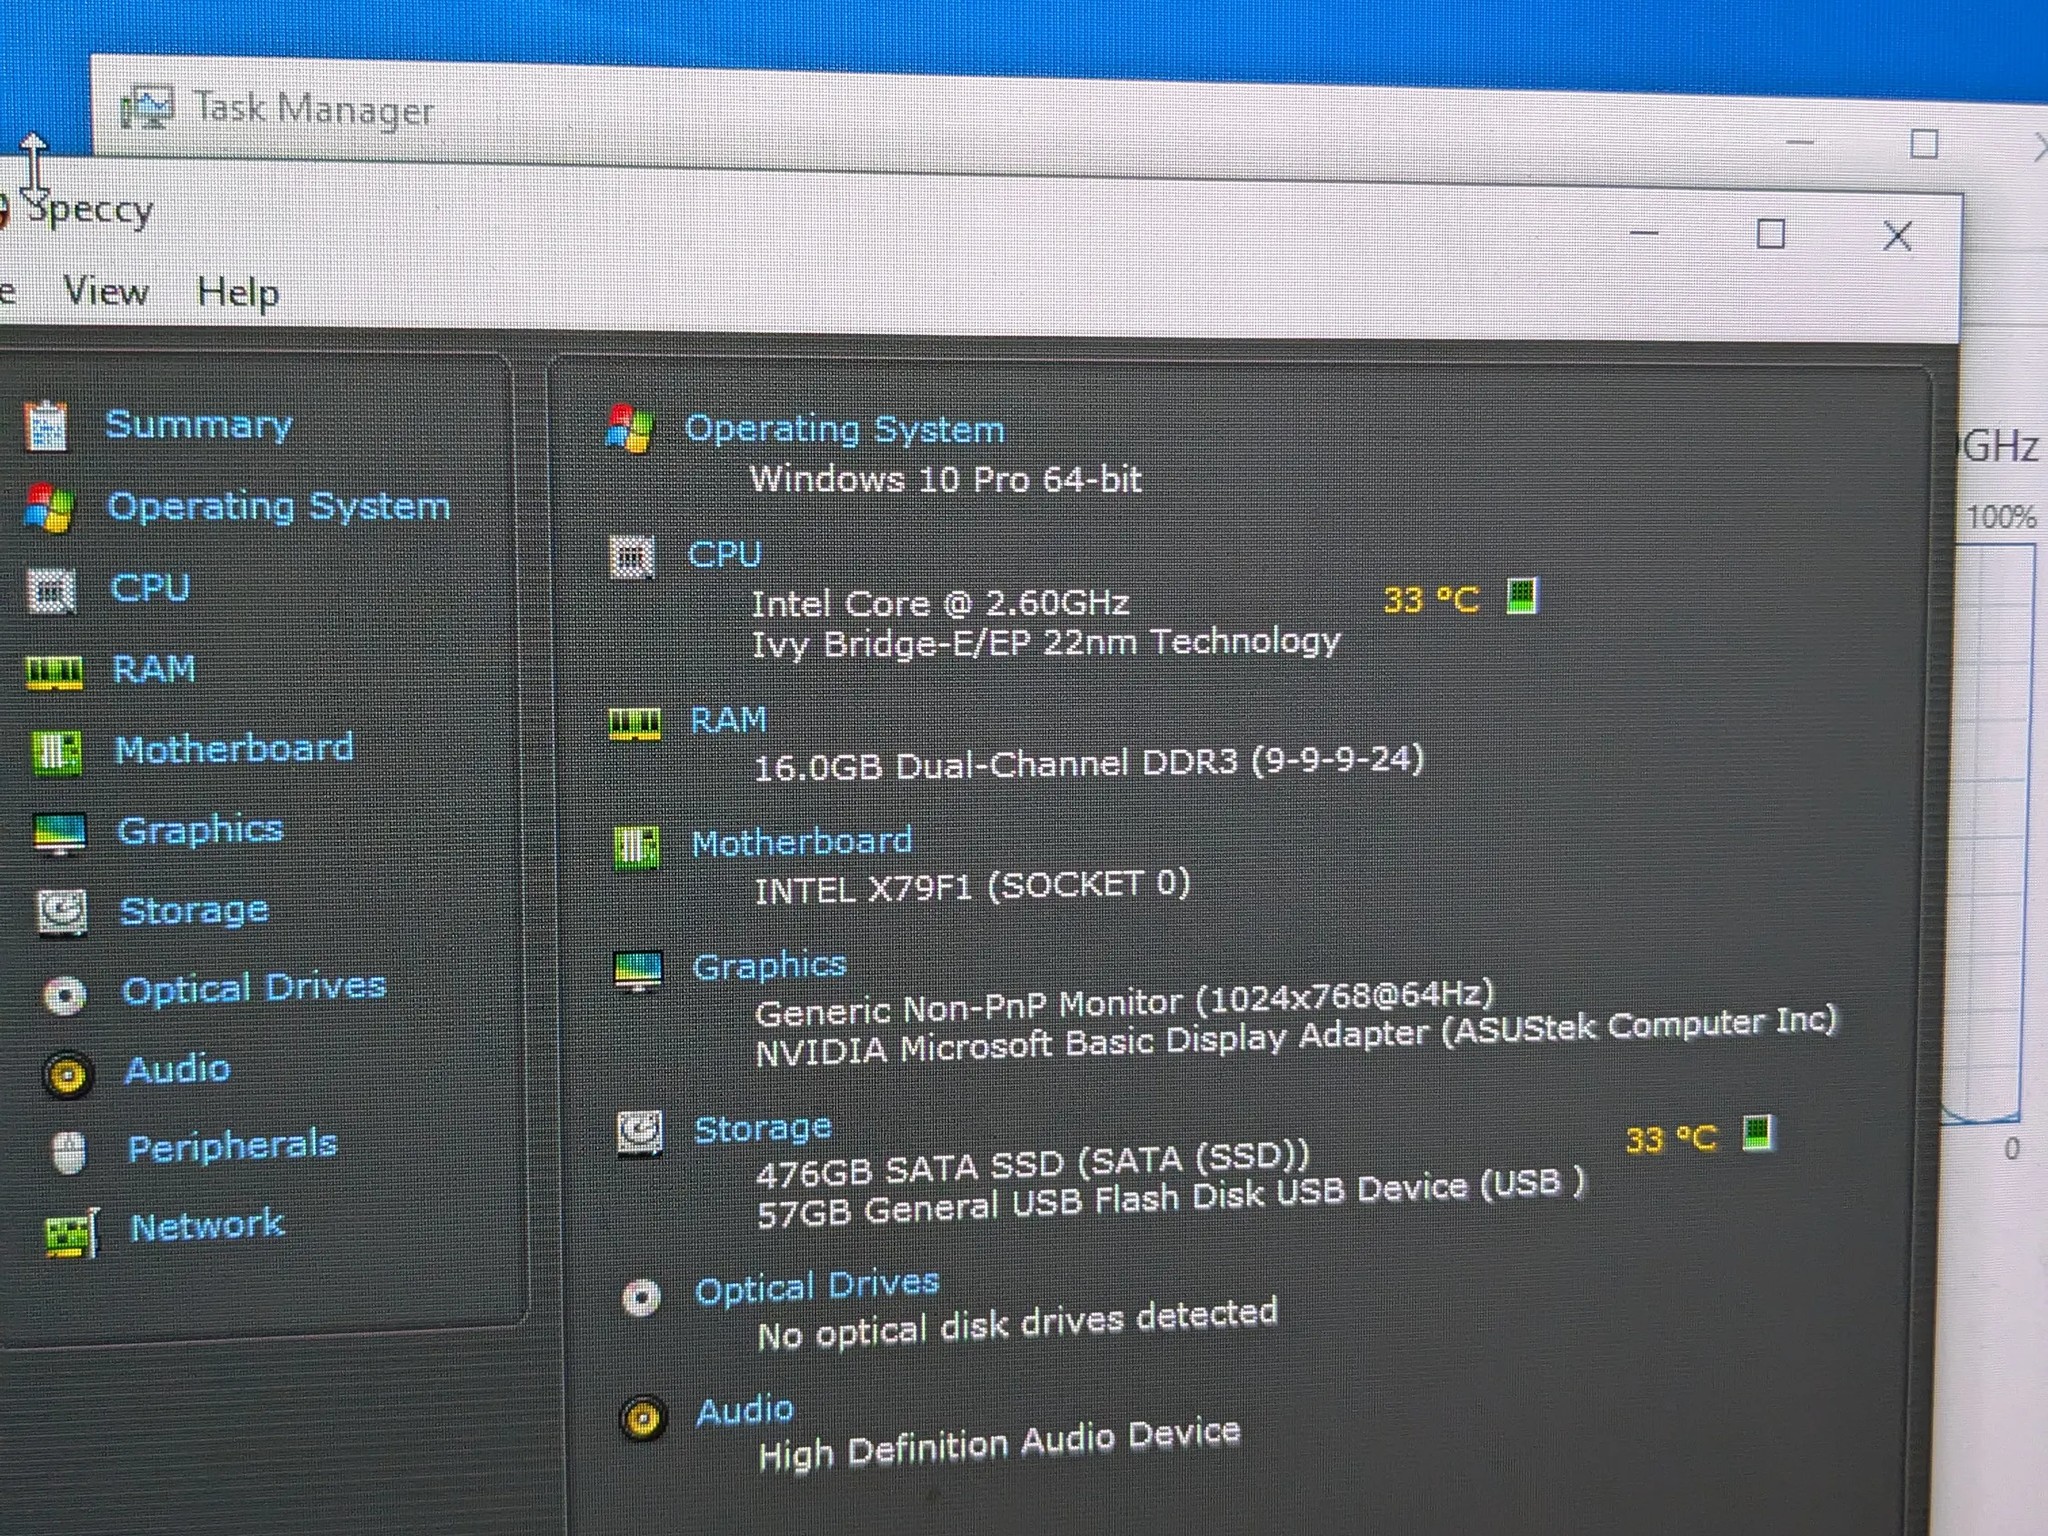
Task: Open the View menu
Action: [106, 291]
